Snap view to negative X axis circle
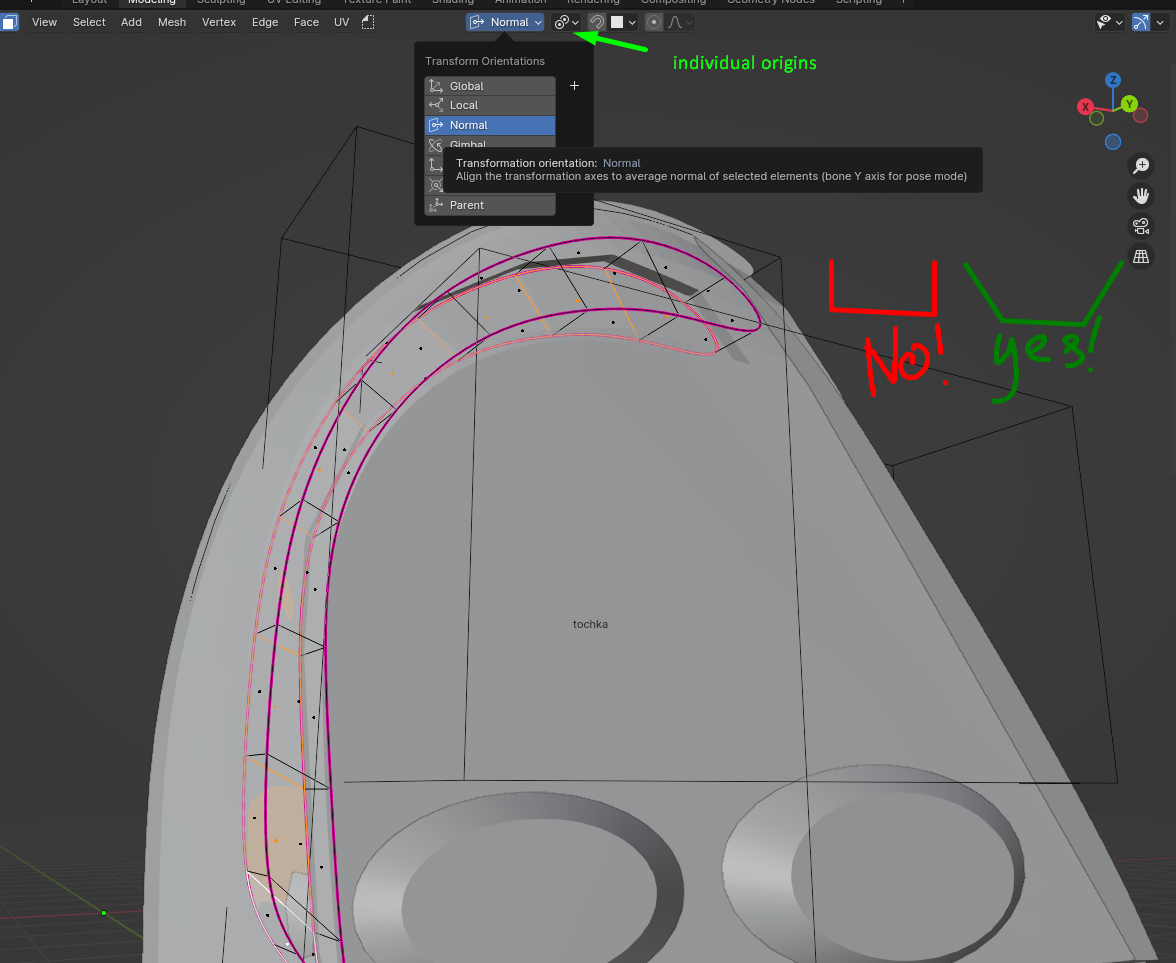This screenshot has width=1176, height=963. (1141, 116)
